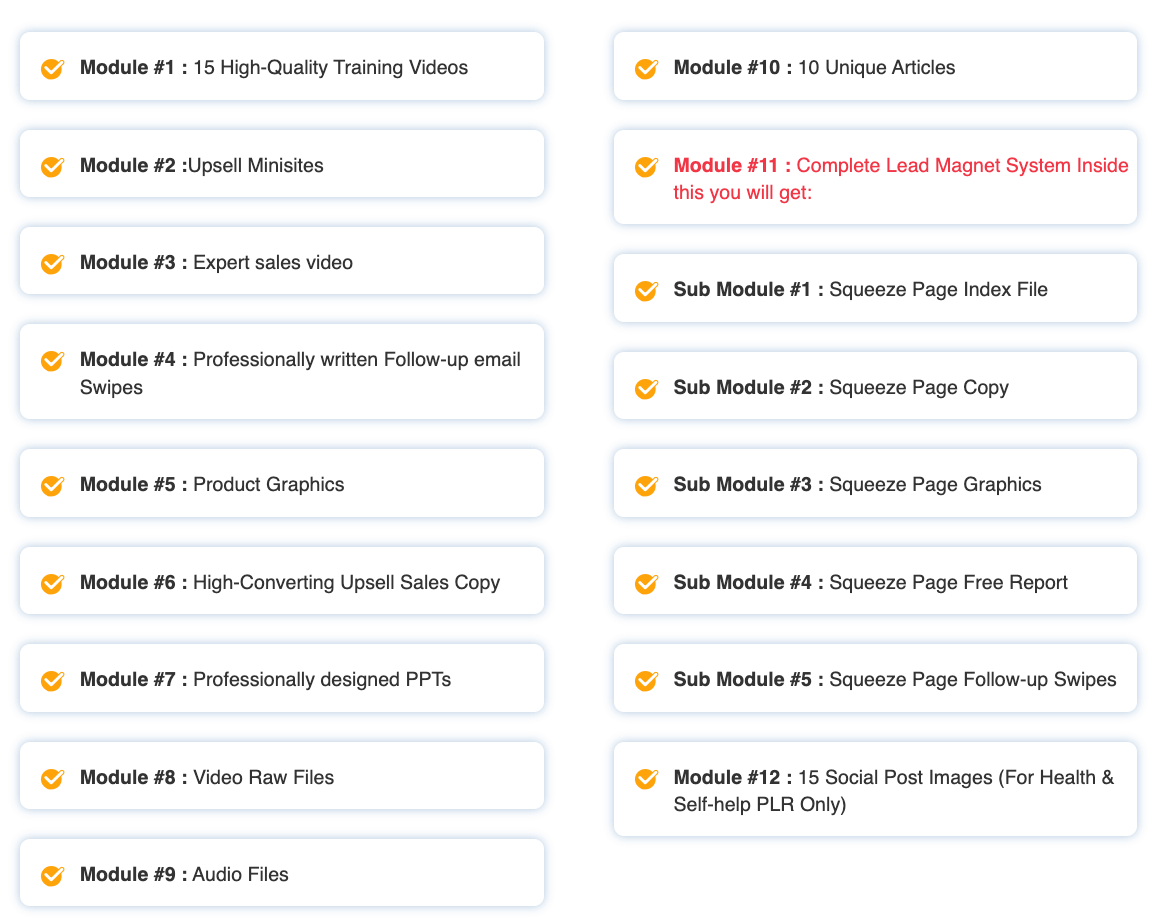Click the red Complete Lead Magnet System text
This screenshot has height=924, width=1166.
click(x=962, y=166)
